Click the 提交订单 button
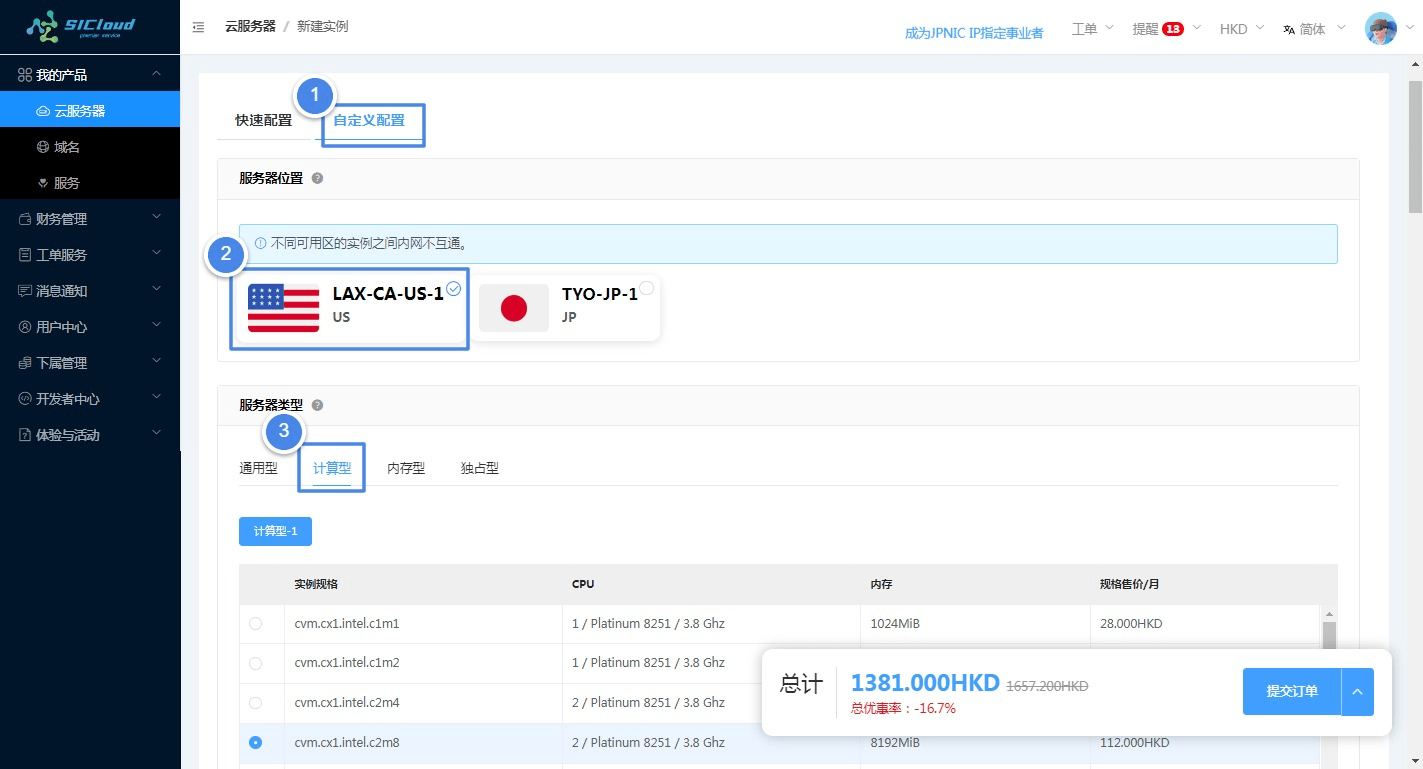Screen dimensions: 1423x769 1291,691
